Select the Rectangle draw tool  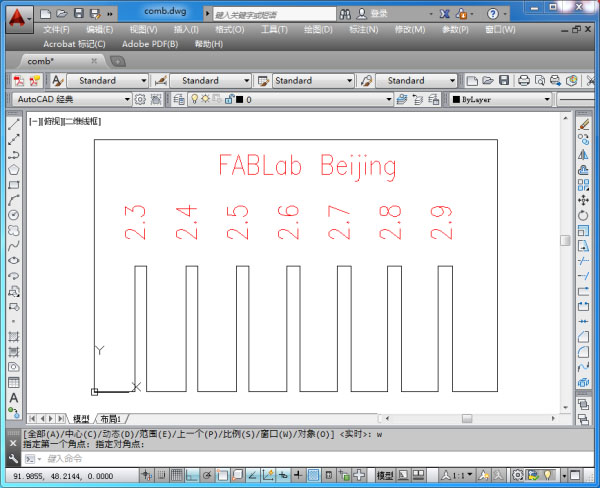click(14, 185)
